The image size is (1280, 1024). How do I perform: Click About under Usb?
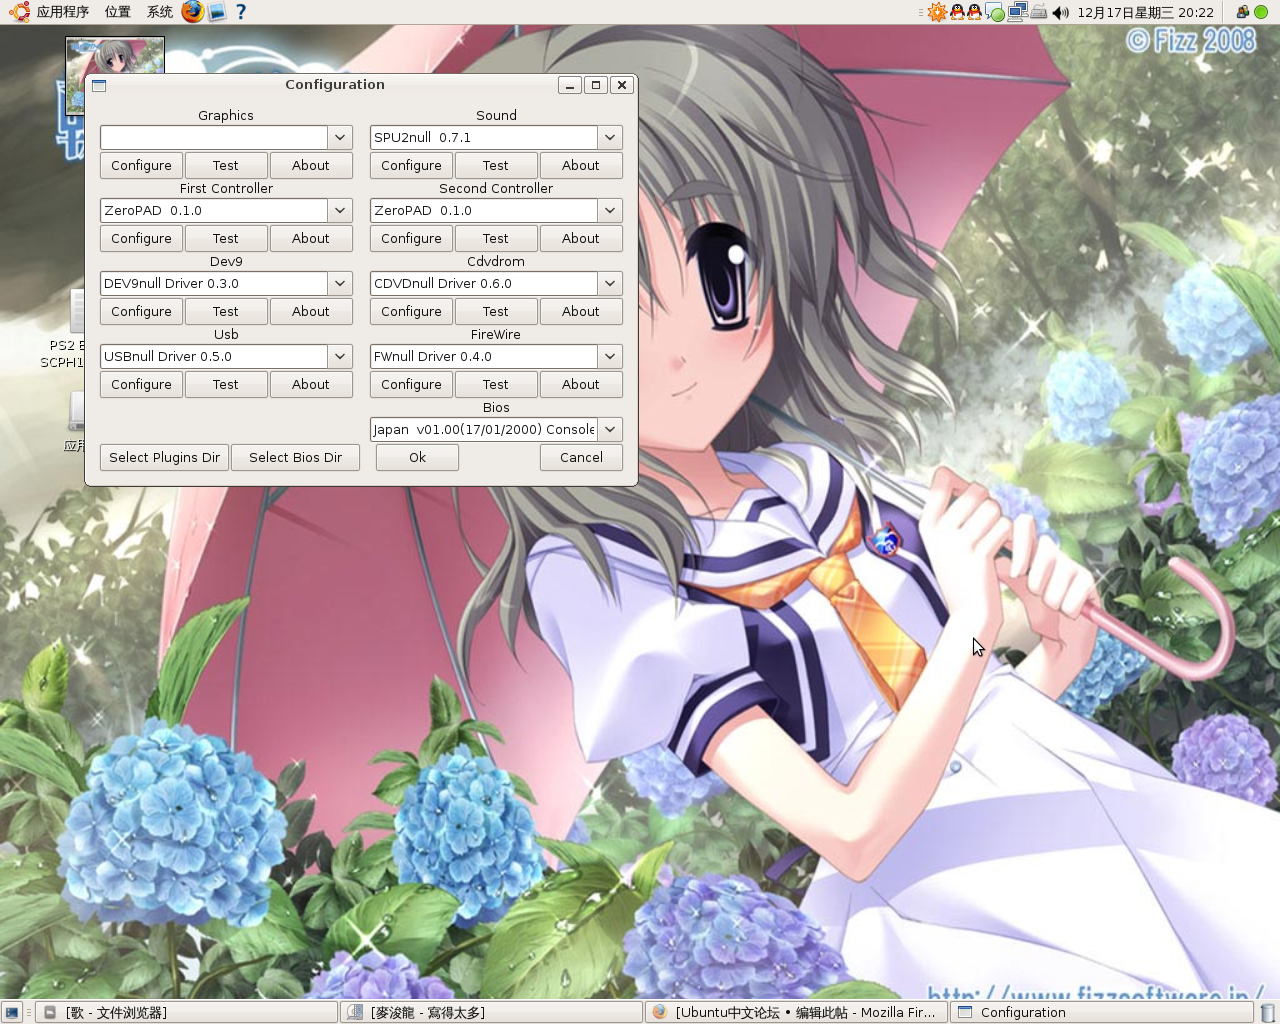(x=311, y=384)
